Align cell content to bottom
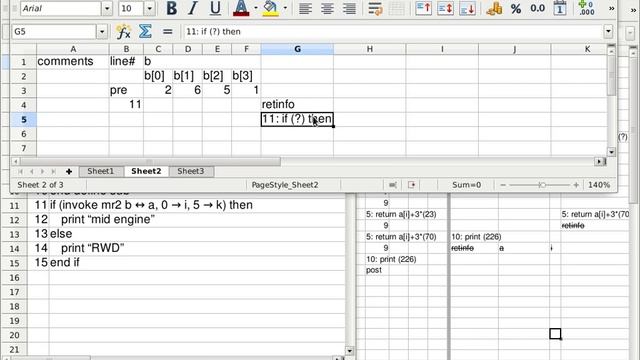 click(x=467, y=9)
